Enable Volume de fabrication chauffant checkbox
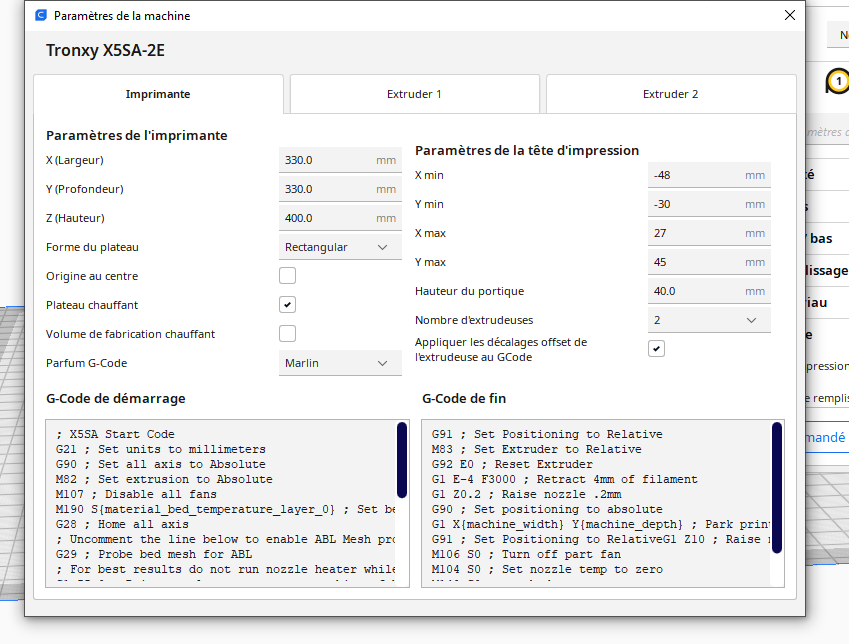This screenshot has height=644, width=849. (x=288, y=334)
